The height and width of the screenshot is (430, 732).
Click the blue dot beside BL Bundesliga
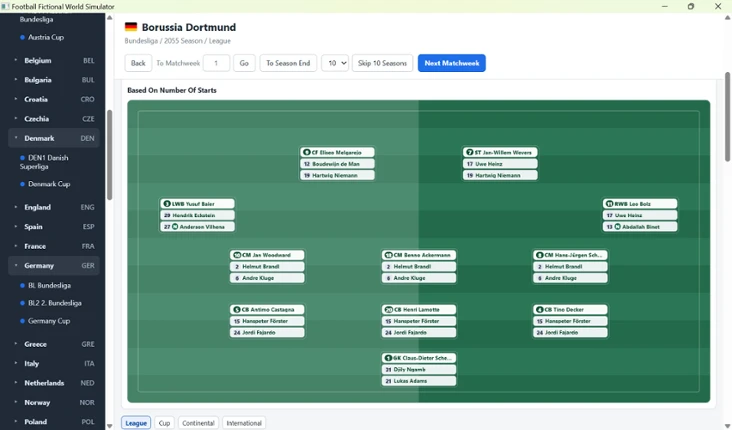(x=22, y=285)
